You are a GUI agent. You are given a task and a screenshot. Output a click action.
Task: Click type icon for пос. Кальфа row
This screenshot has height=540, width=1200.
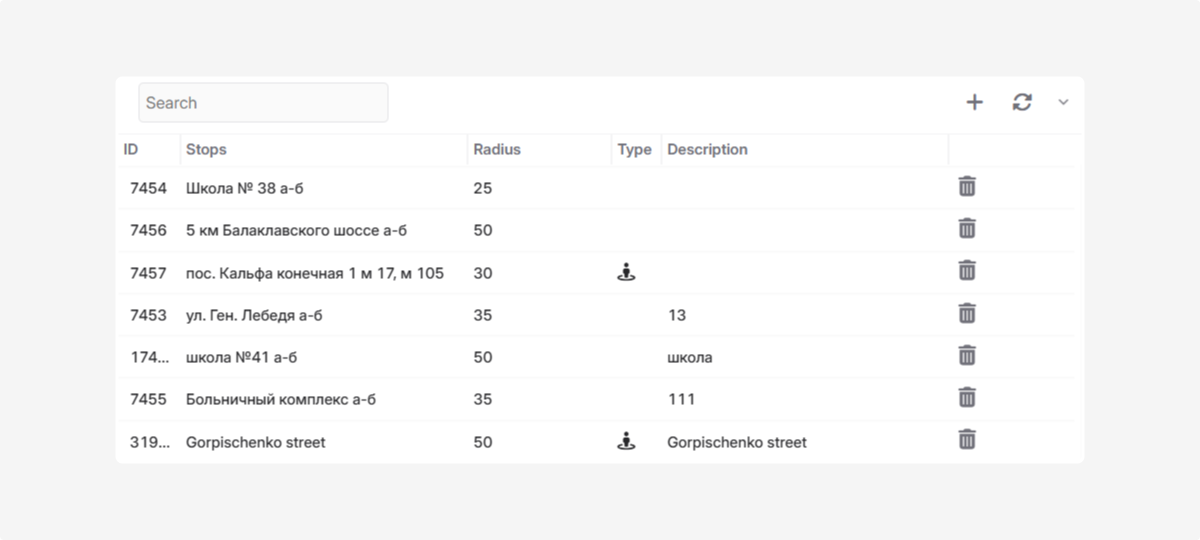coord(626,272)
